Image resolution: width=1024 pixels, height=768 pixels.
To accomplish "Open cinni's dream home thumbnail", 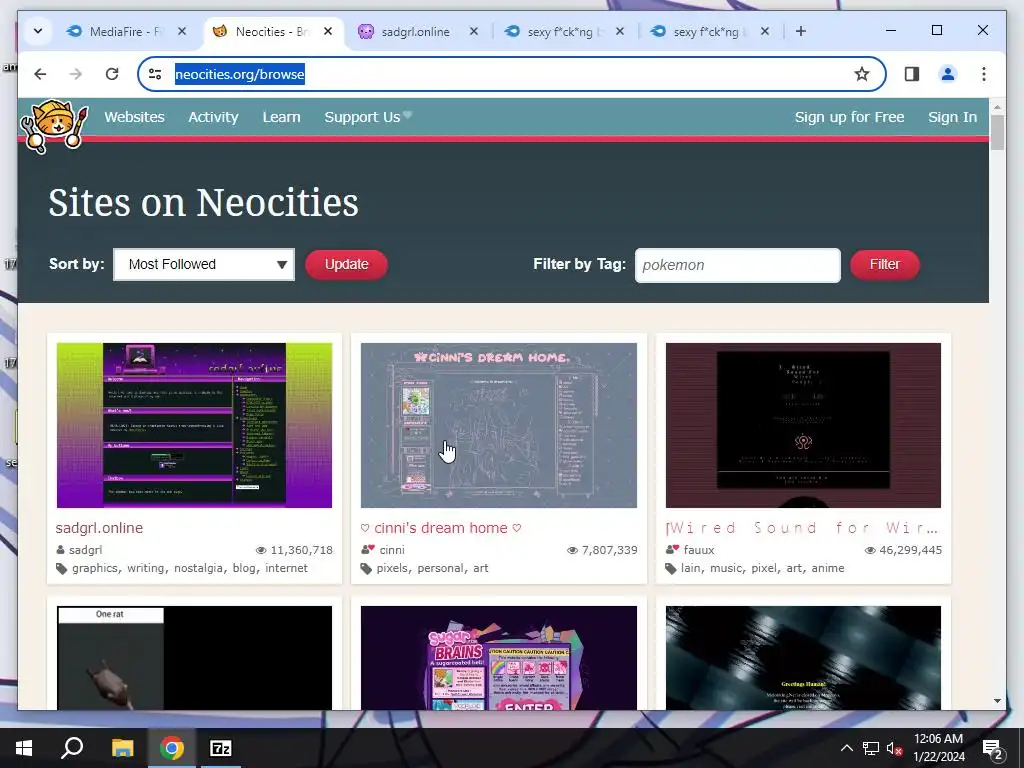I will coord(499,425).
